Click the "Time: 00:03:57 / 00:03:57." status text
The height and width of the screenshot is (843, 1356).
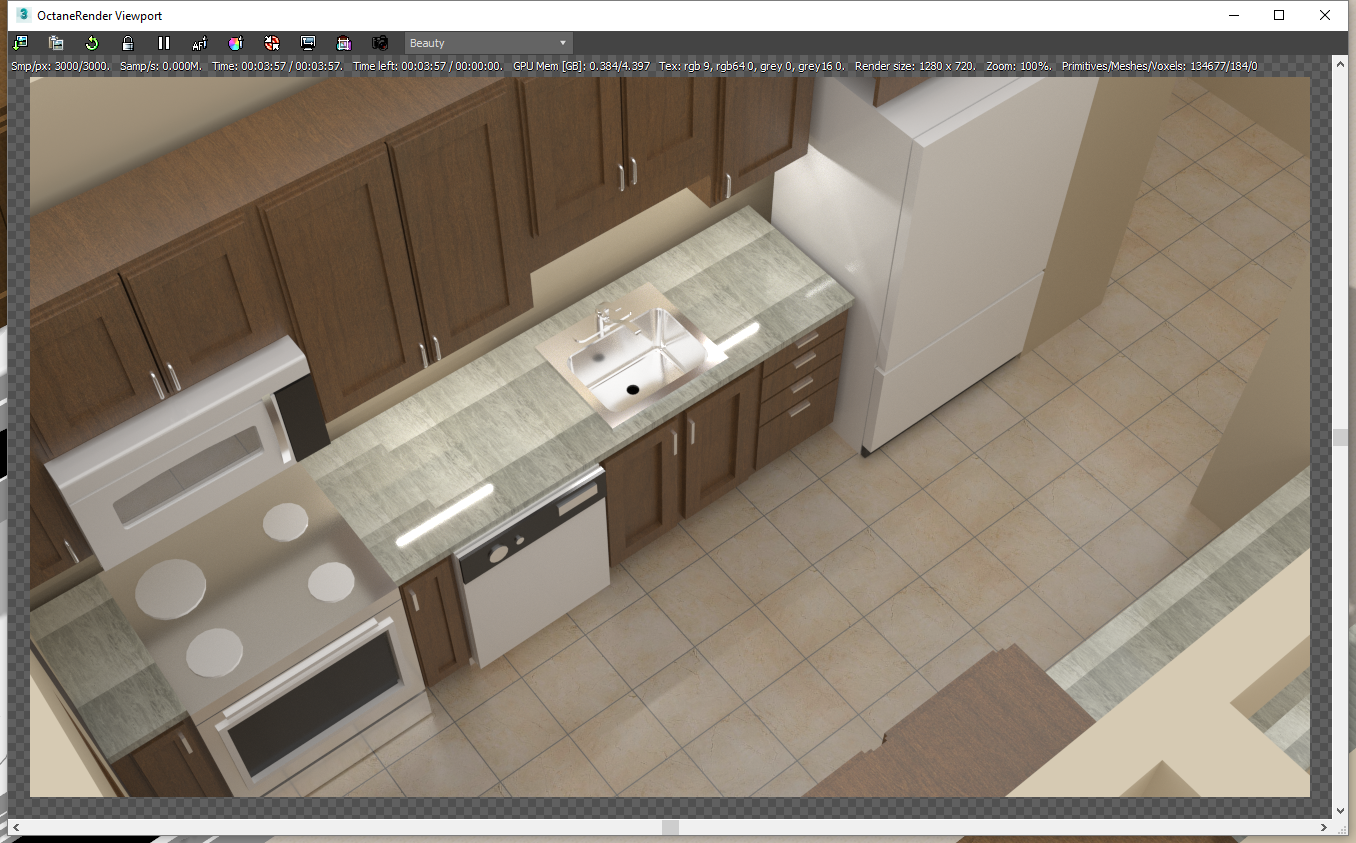pyautogui.click(x=278, y=66)
